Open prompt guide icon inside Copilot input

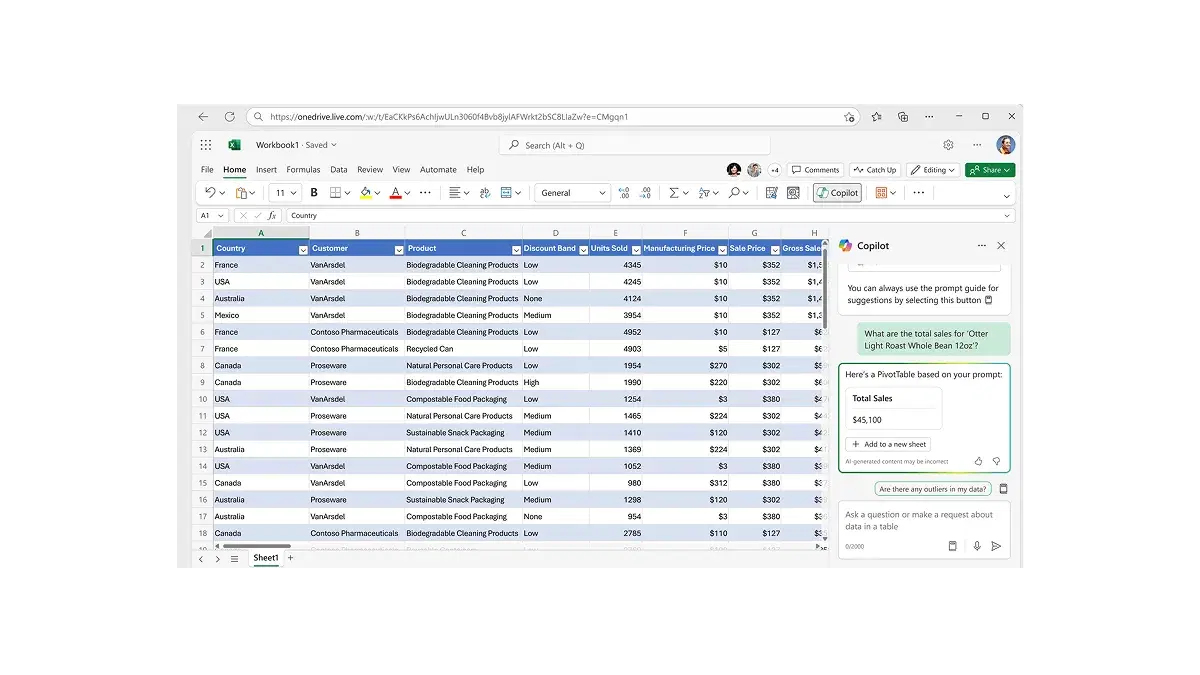point(952,546)
